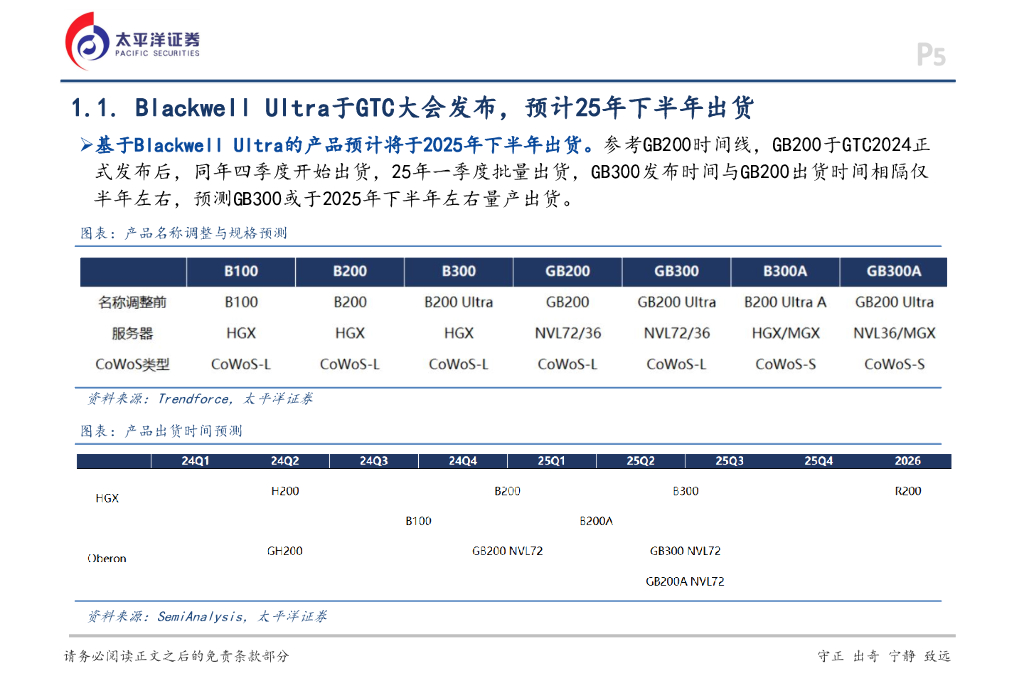Select the B300 column header
1024x686 pixels.
[x=459, y=272]
